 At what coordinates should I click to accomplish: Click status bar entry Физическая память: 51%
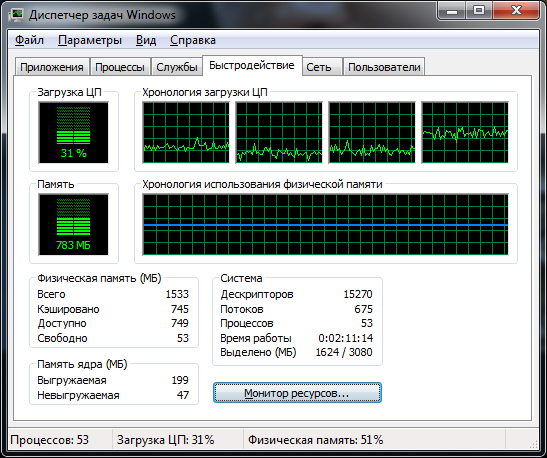(315, 440)
